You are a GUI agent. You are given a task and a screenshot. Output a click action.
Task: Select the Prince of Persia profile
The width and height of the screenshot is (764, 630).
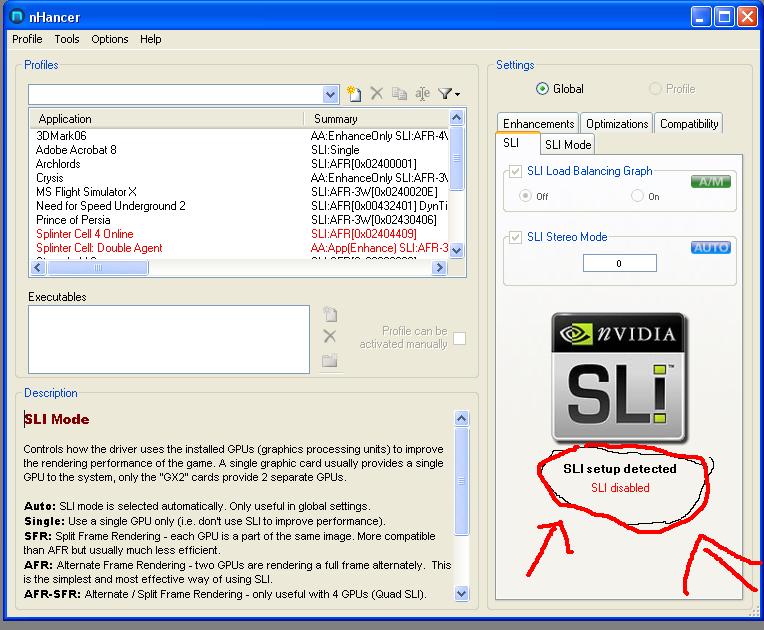click(x=240, y=220)
